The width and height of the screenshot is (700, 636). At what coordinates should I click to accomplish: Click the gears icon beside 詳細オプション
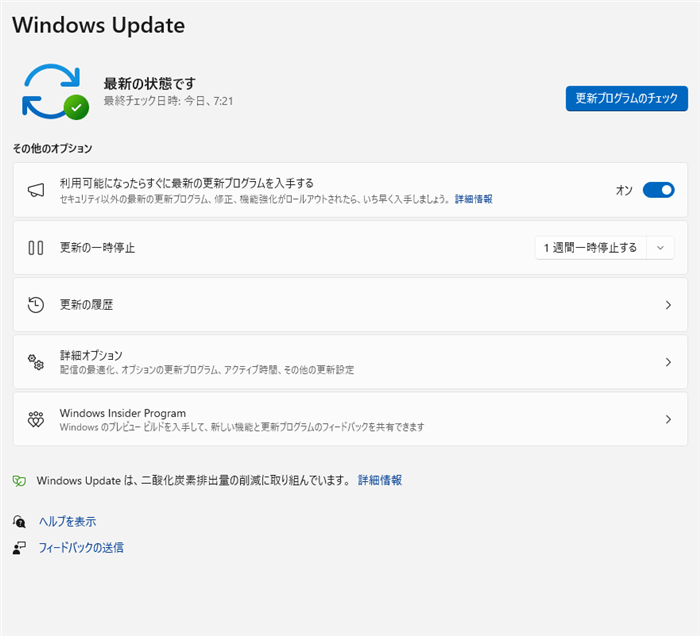coord(36,362)
